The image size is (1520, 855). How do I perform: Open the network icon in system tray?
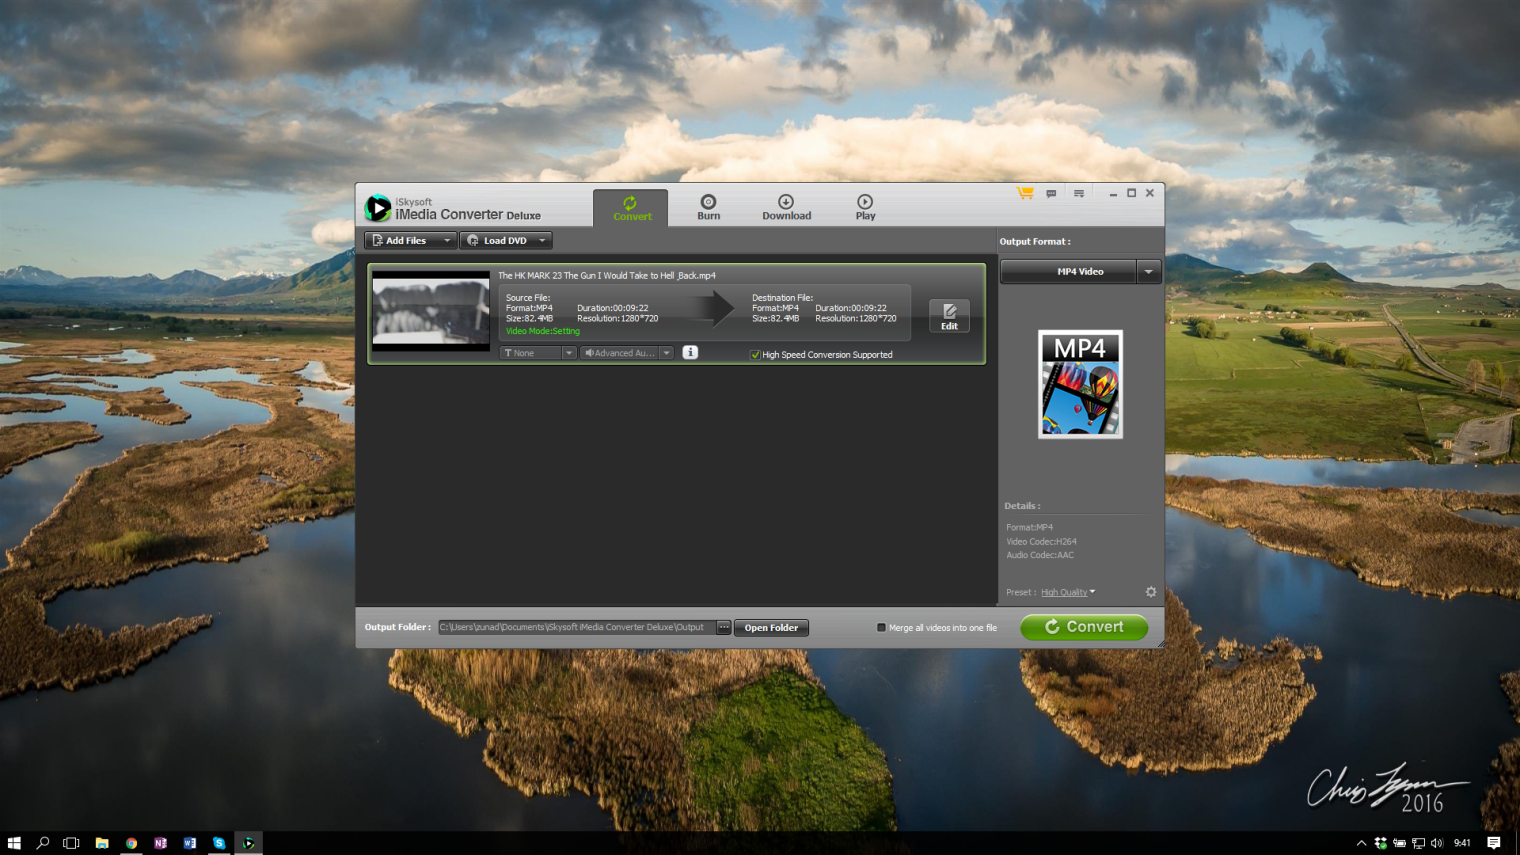1418,843
